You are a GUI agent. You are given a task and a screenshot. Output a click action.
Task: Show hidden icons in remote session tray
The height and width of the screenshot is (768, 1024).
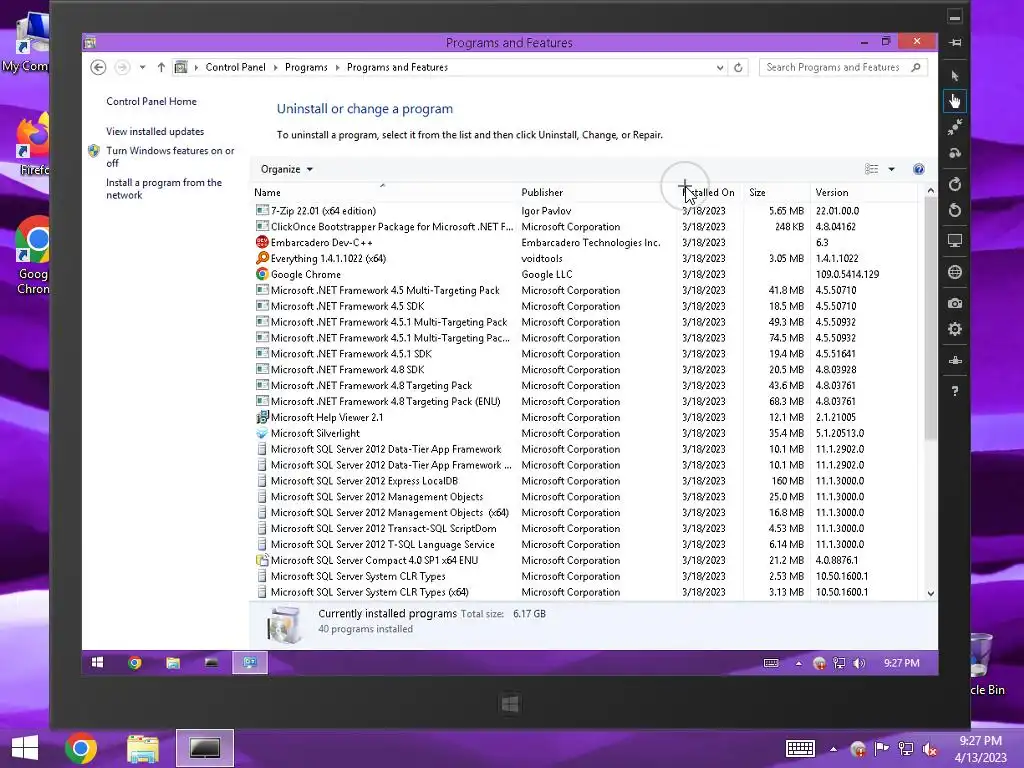click(x=798, y=664)
